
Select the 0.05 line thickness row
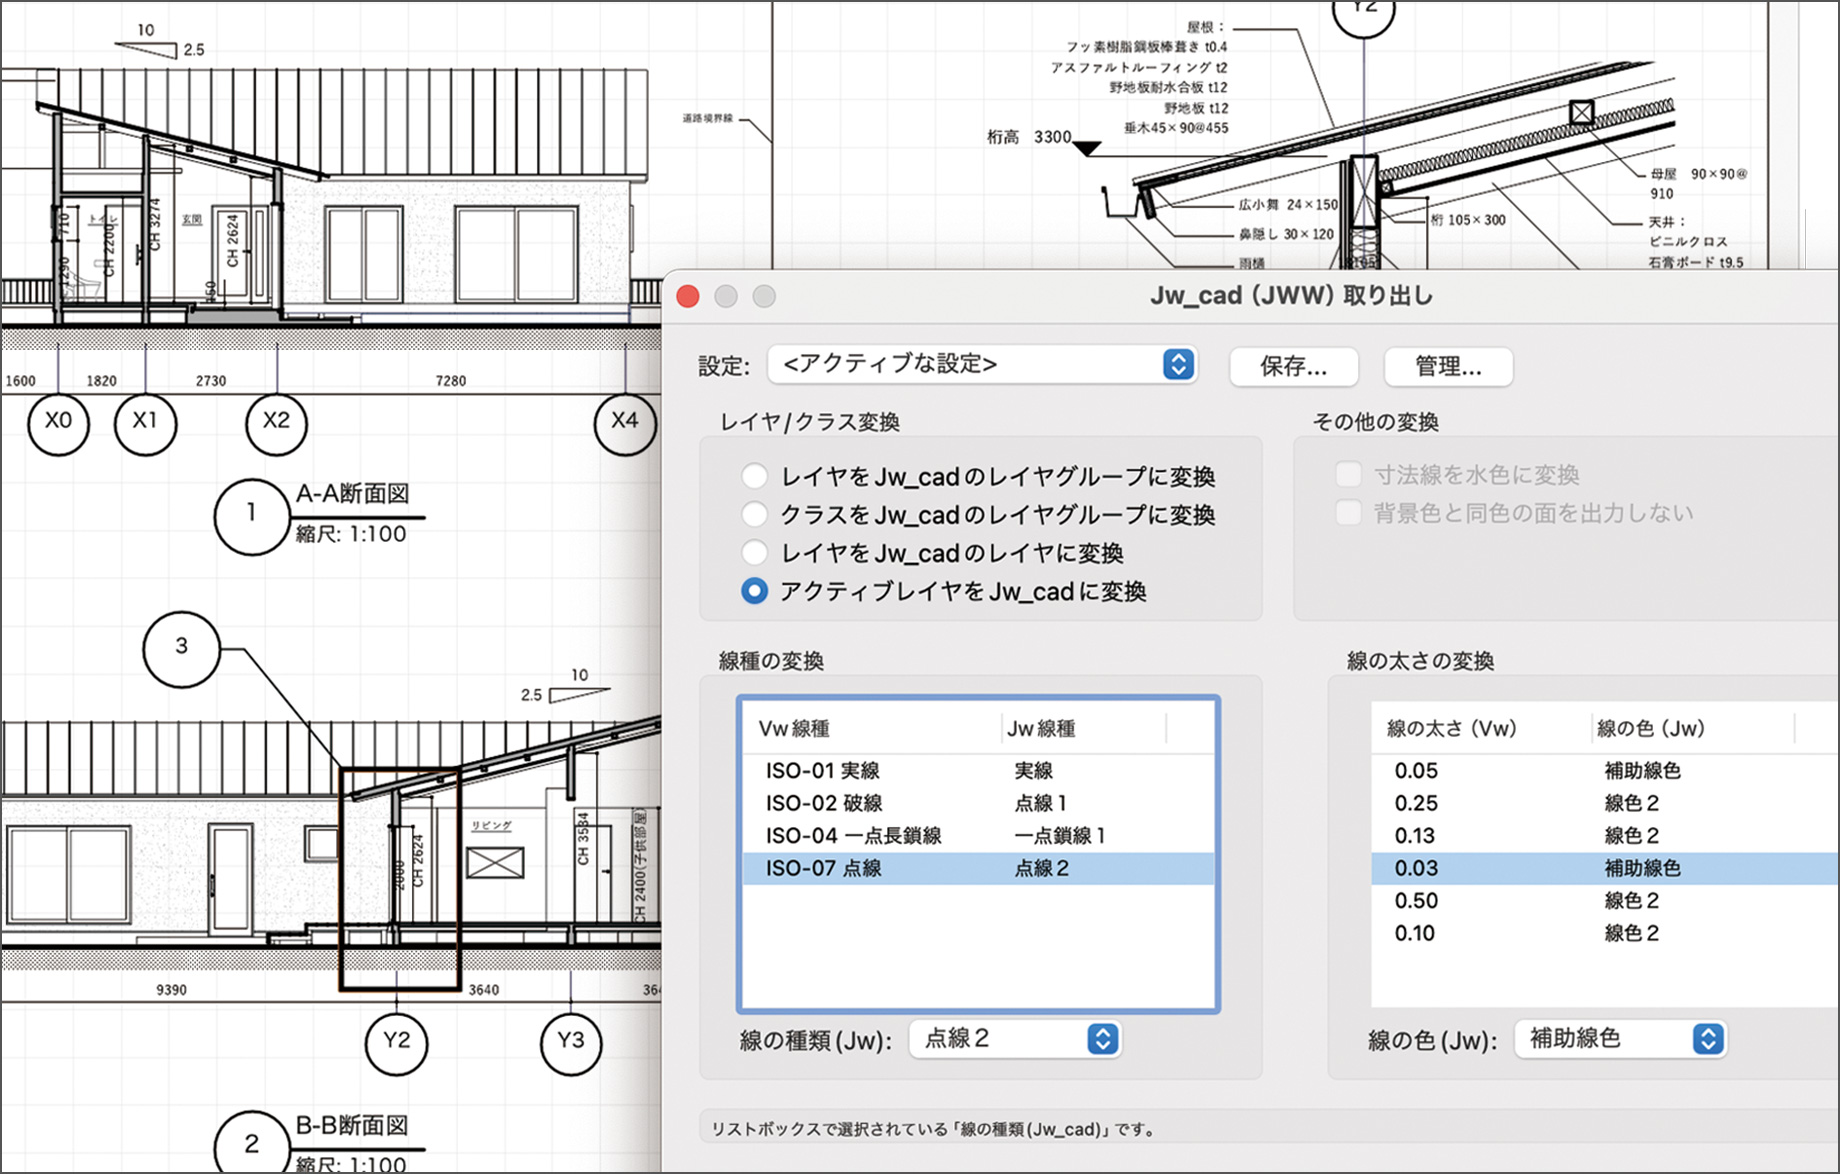[x=1605, y=771]
